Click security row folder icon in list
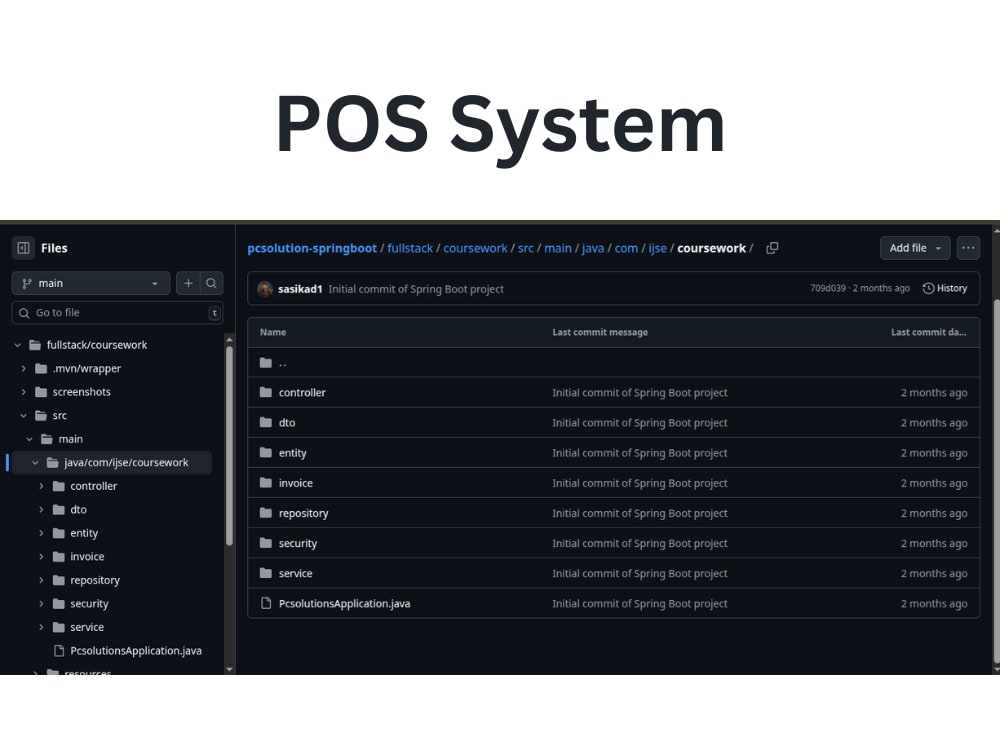Screen dimensions: 1000x750 (x=266, y=543)
